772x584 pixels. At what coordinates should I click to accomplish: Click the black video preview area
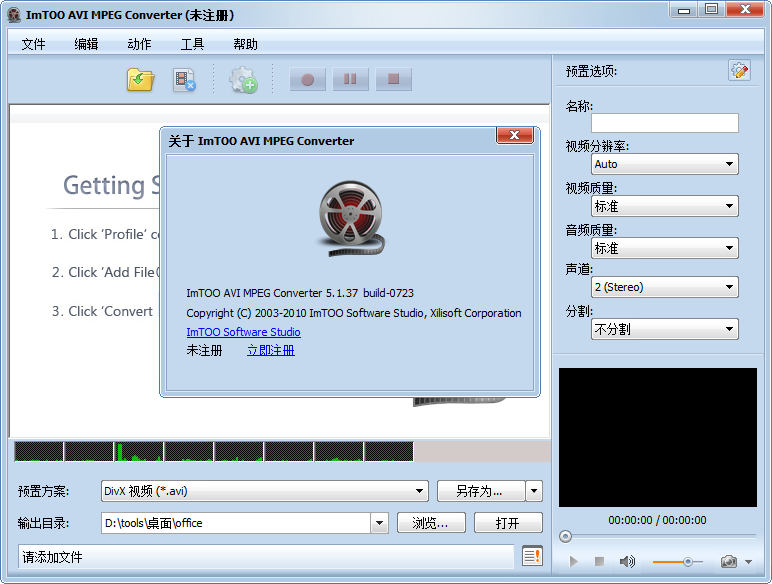(658, 437)
